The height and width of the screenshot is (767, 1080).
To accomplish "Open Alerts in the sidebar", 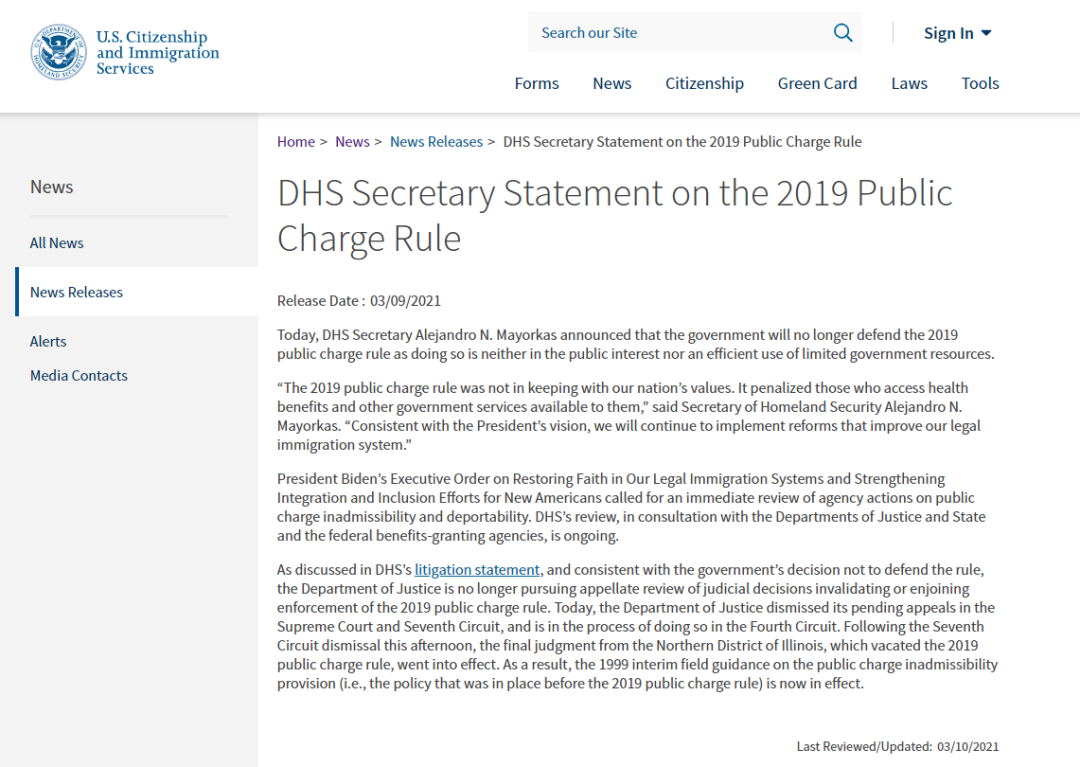I will pyautogui.click(x=48, y=342).
